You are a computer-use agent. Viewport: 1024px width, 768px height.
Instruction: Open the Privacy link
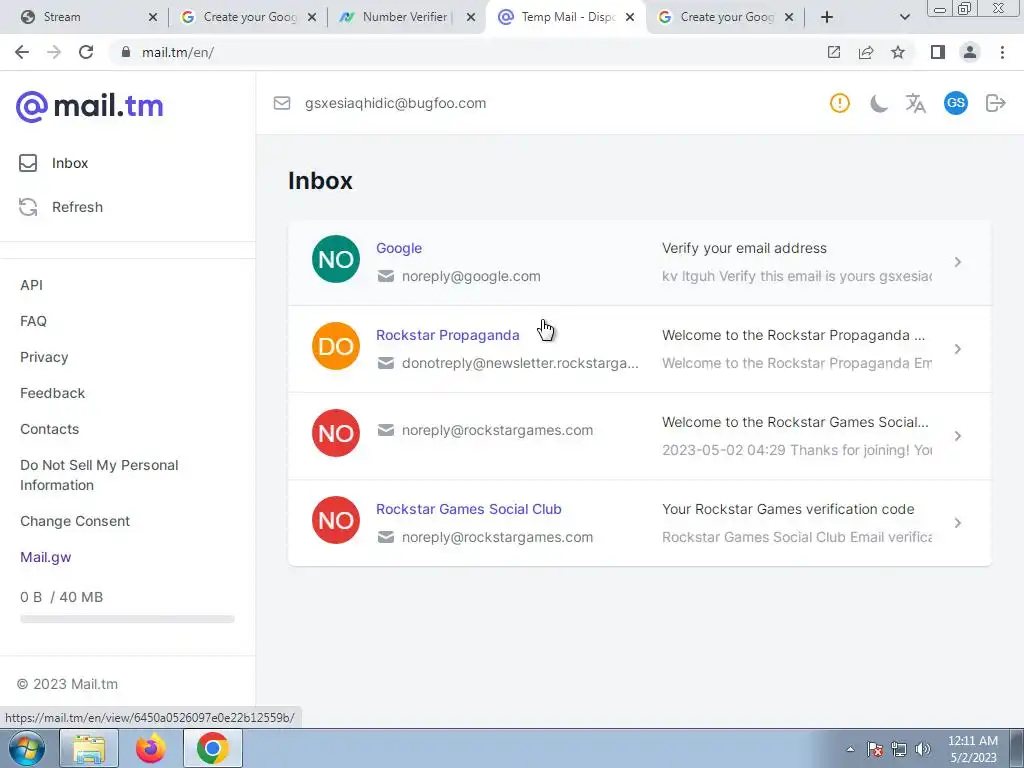[x=44, y=357]
